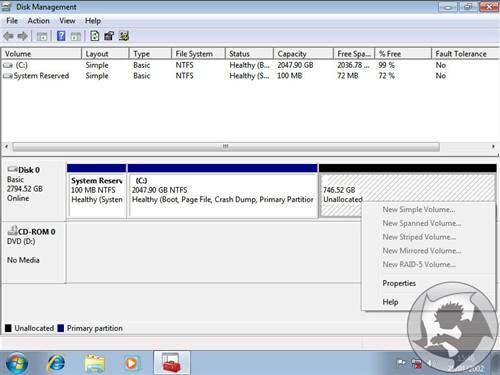Click the Properties toolbar icon
500x375 pixels.
tap(109, 36)
